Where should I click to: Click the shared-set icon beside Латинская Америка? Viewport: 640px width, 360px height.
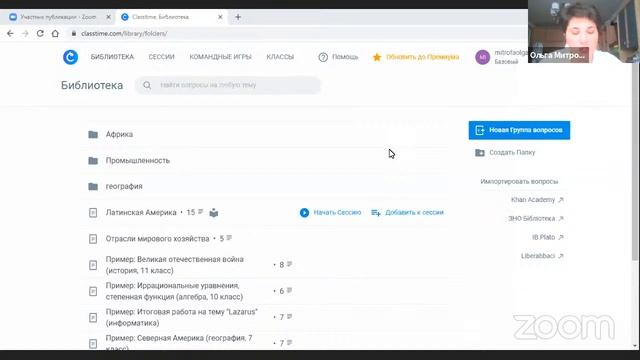[x=214, y=213]
